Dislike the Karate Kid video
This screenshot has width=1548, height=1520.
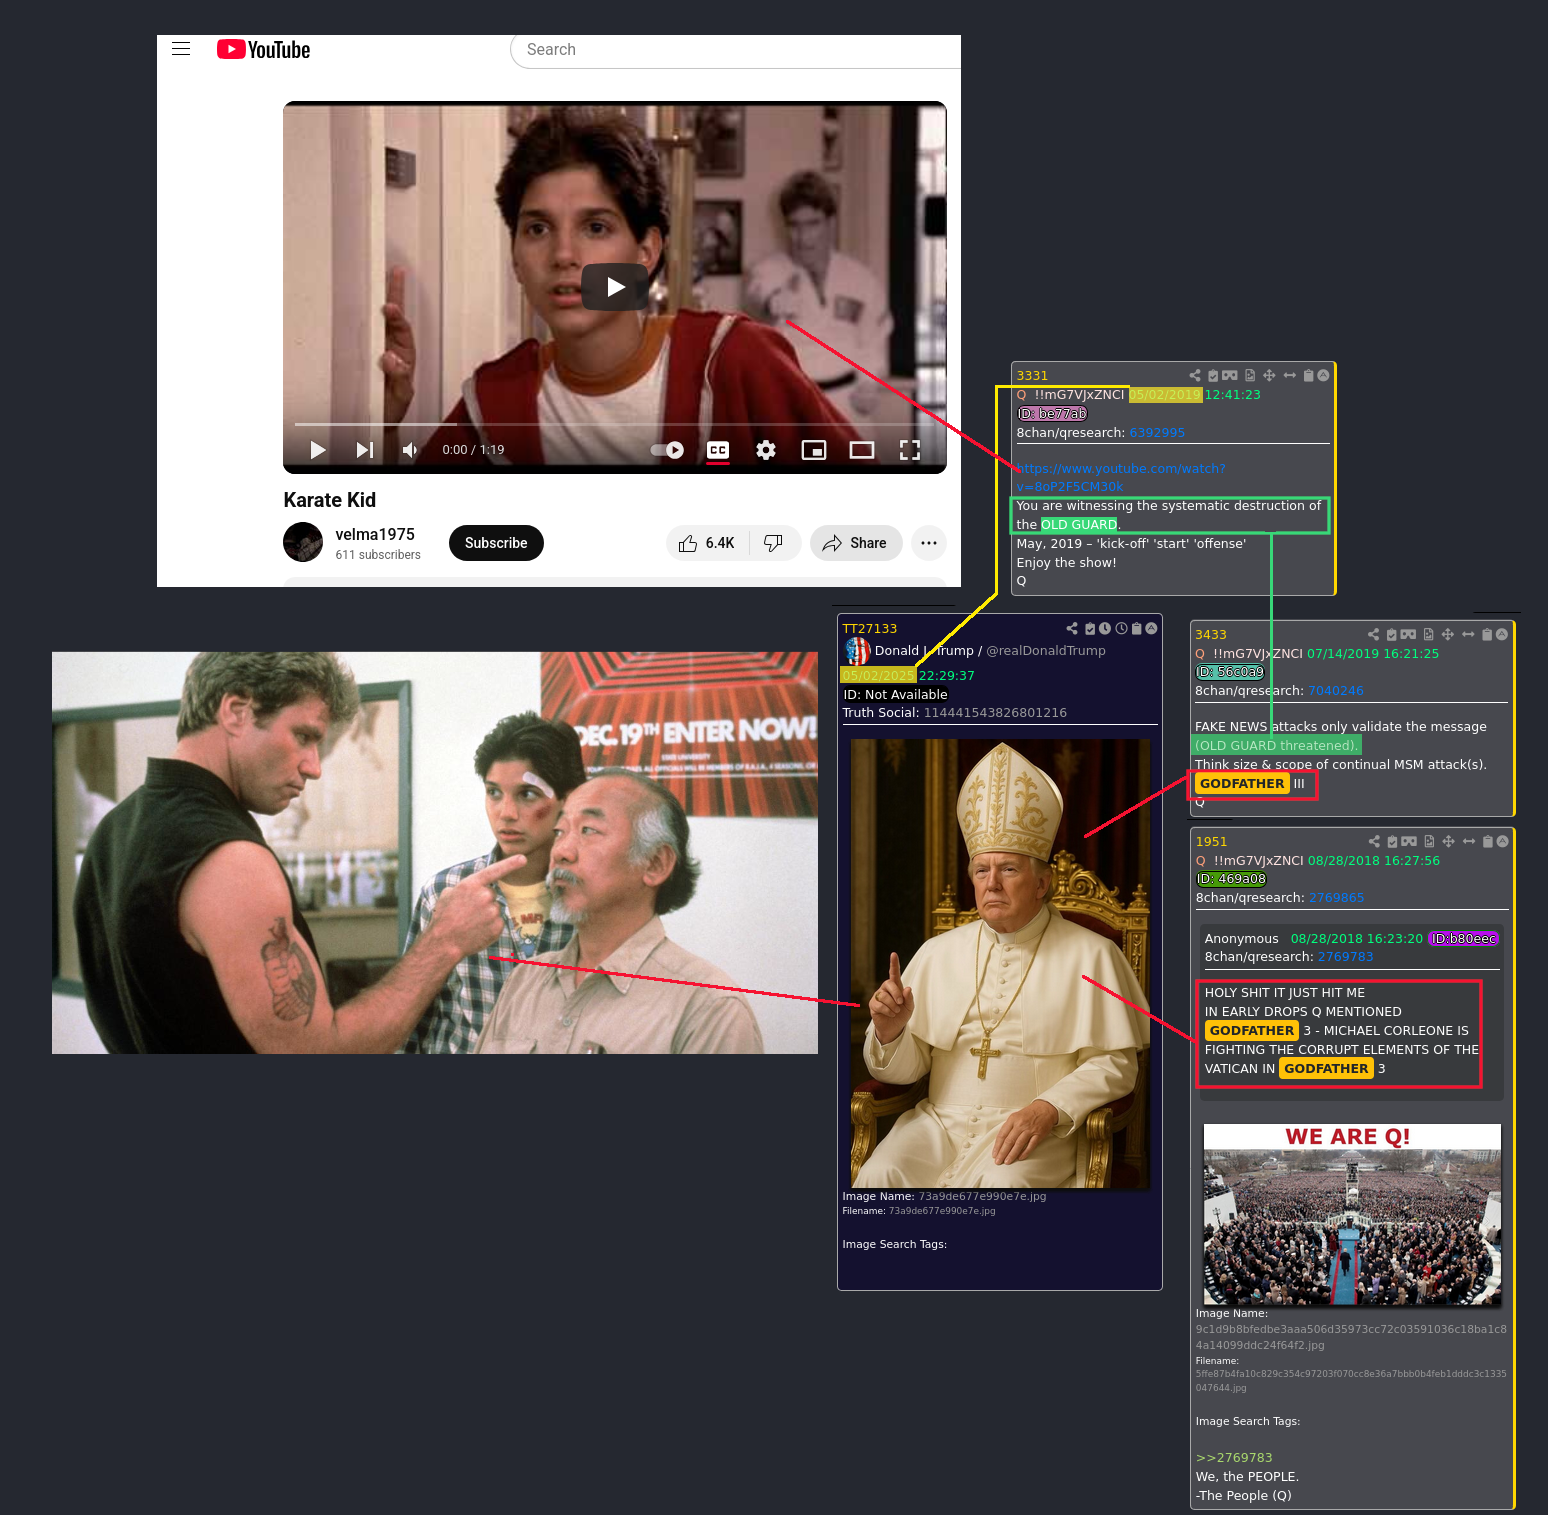click(774, 543)
